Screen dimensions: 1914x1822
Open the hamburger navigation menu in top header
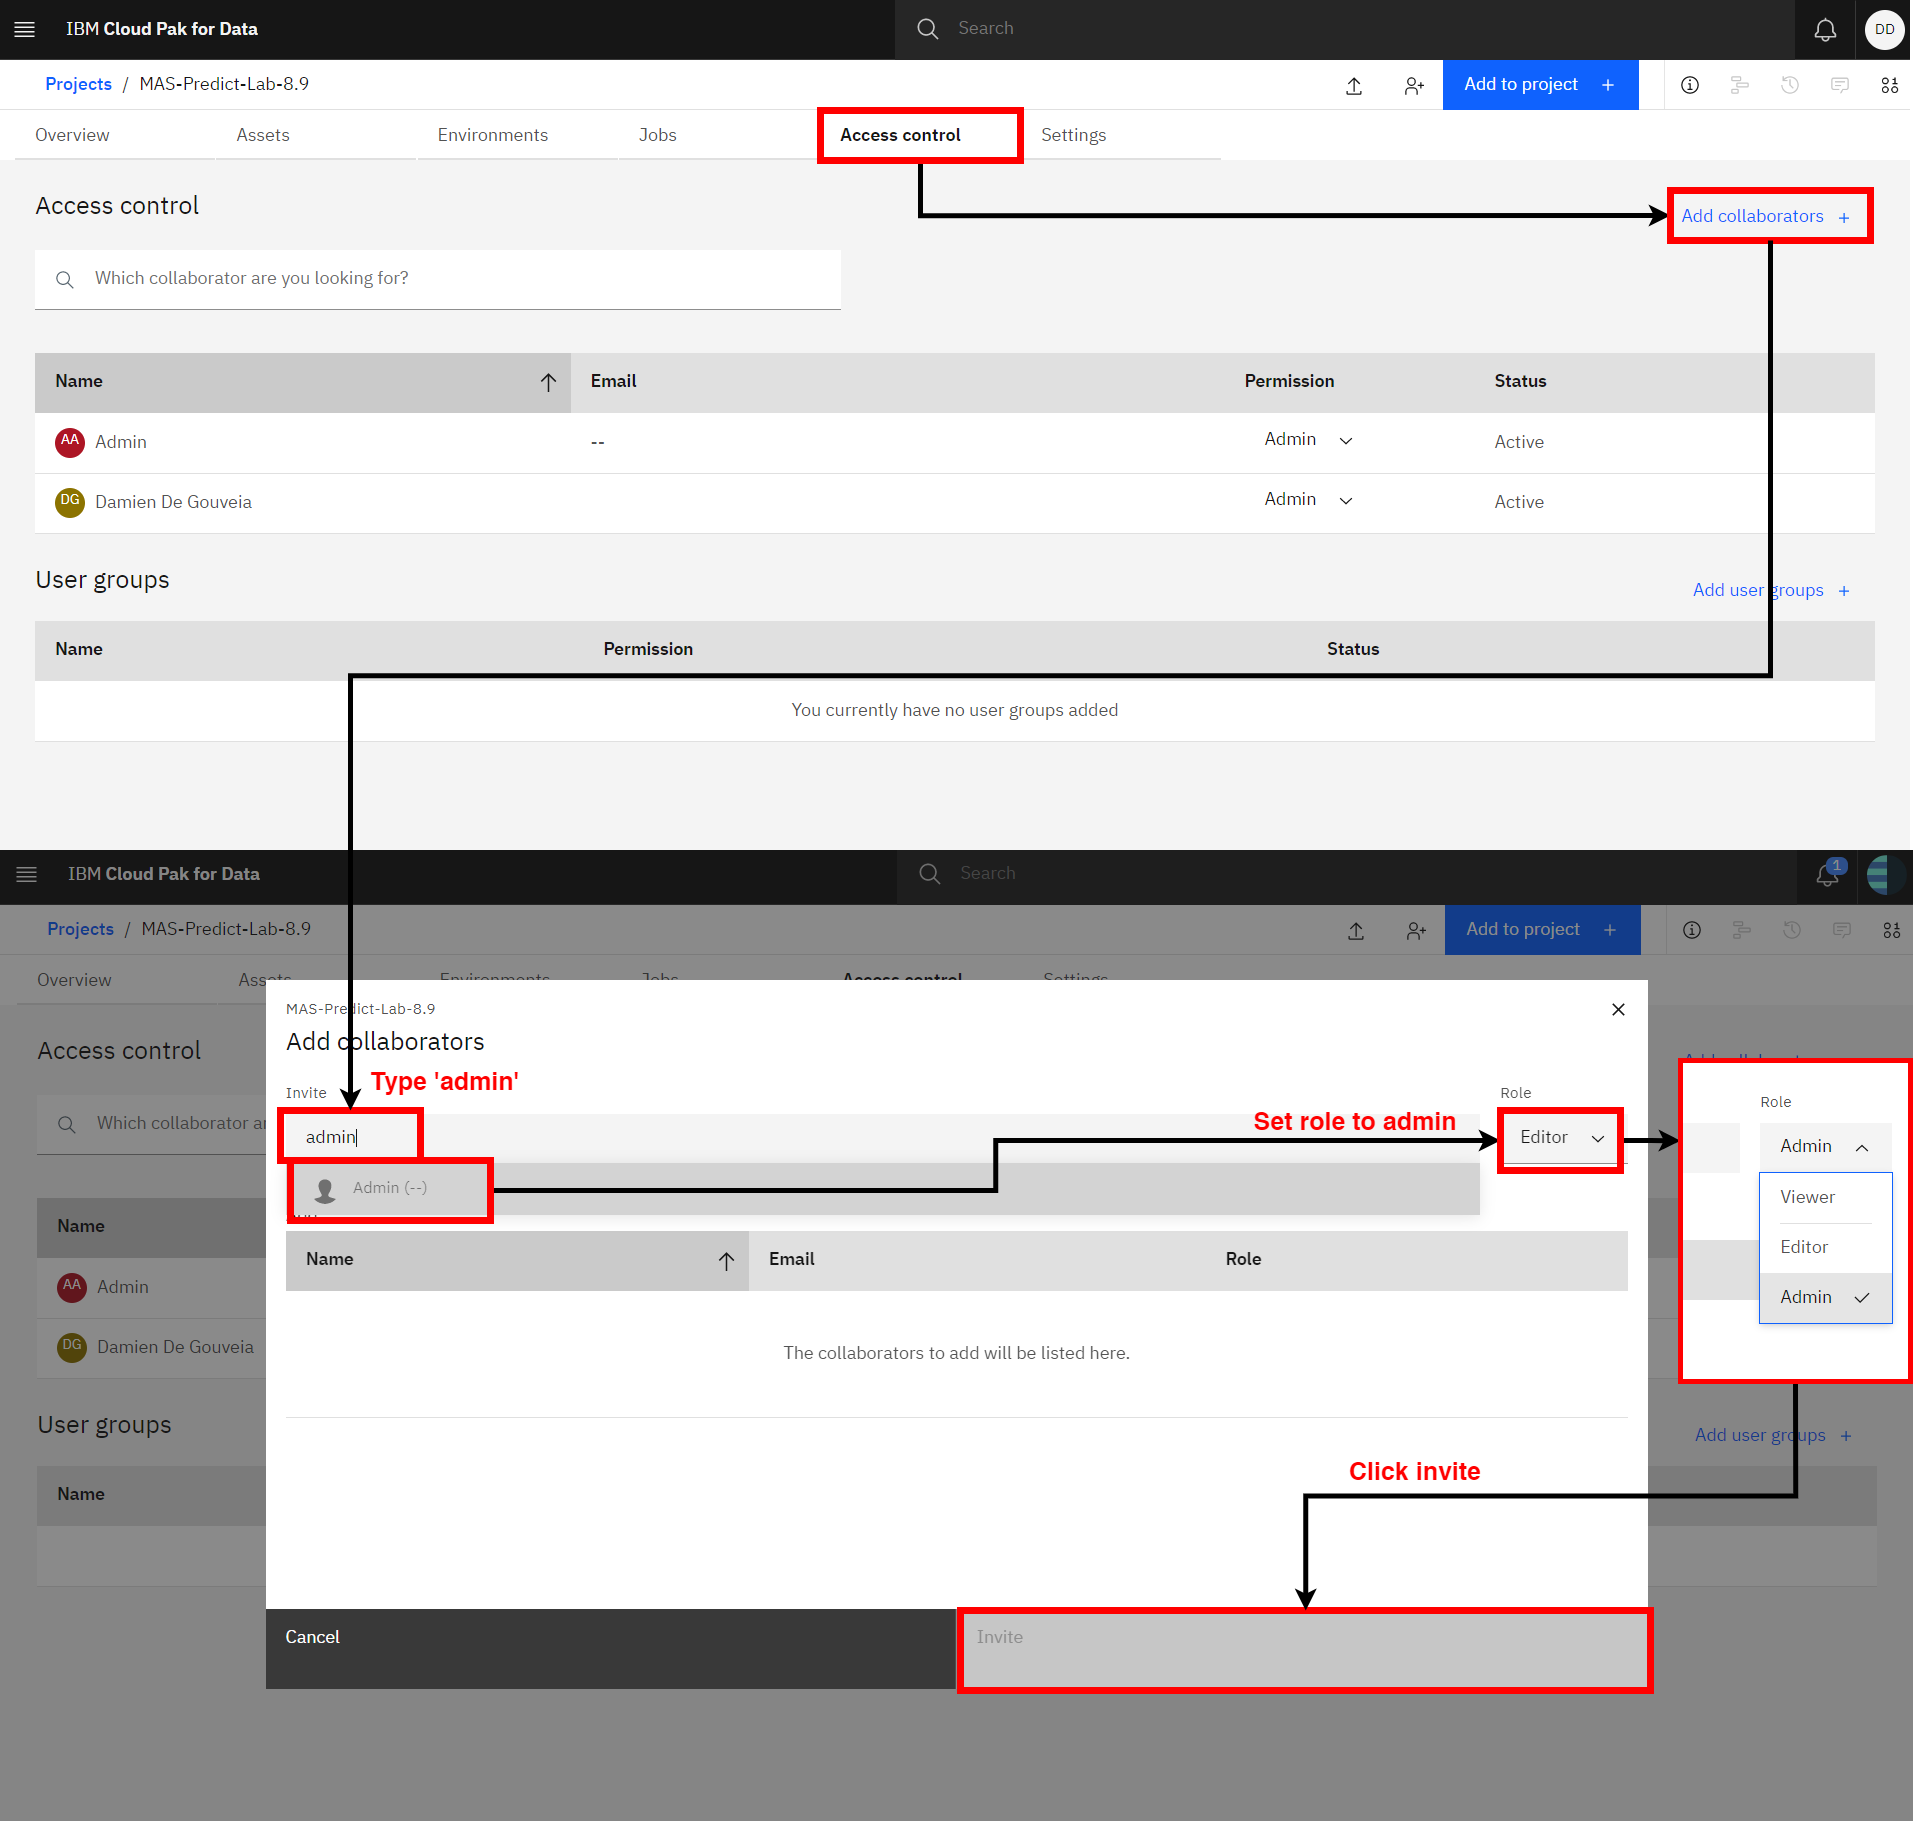point(25,29)
